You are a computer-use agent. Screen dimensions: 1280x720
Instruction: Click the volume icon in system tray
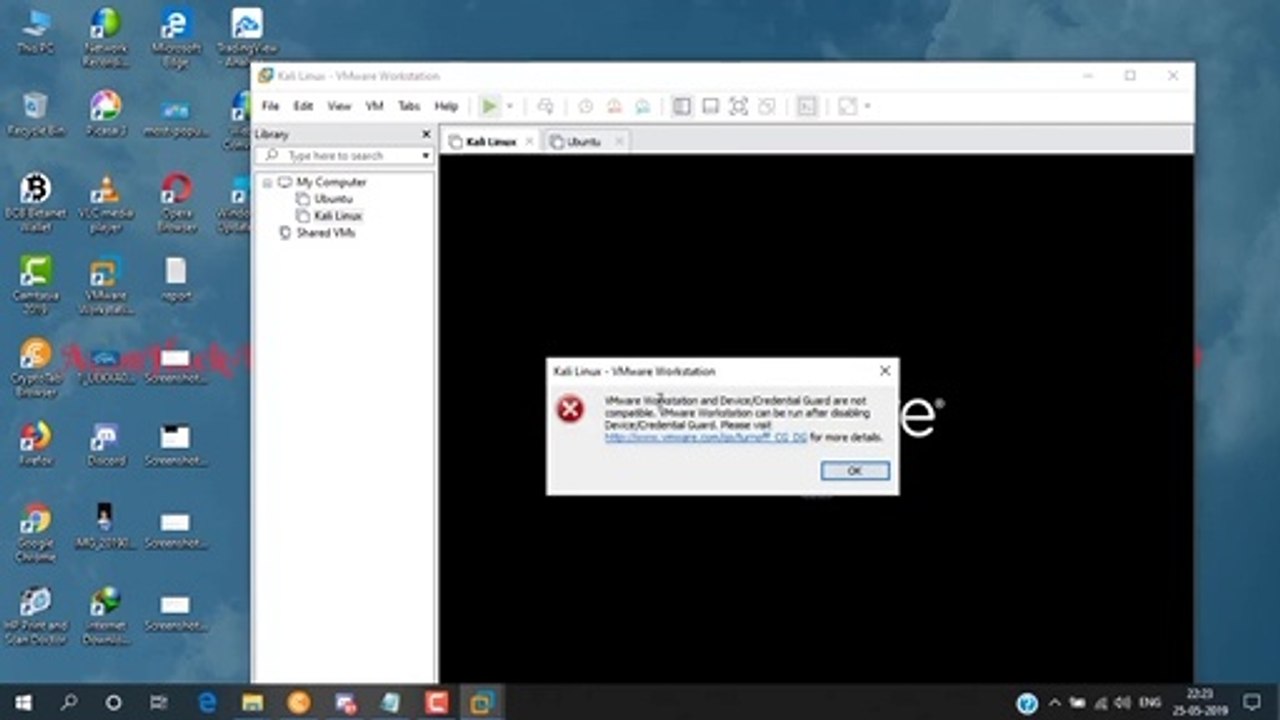[x=1124, y=702]
